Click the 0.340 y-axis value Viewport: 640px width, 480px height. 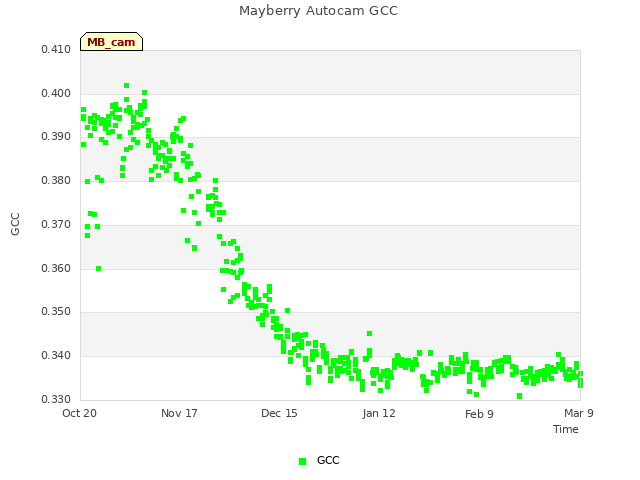[56, 356]
